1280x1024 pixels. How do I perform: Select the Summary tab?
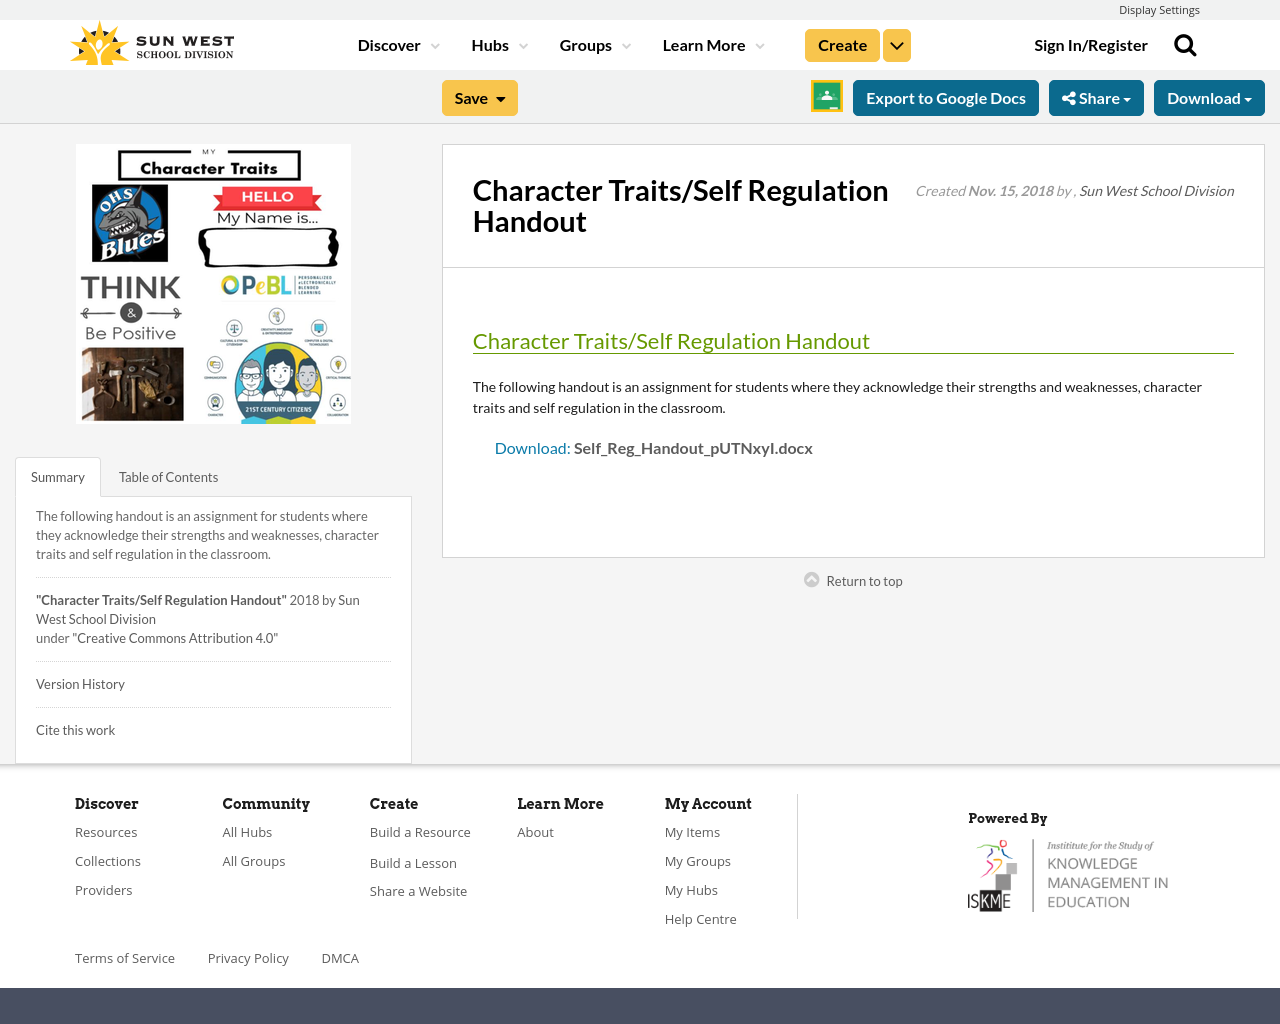pos(57,476)
